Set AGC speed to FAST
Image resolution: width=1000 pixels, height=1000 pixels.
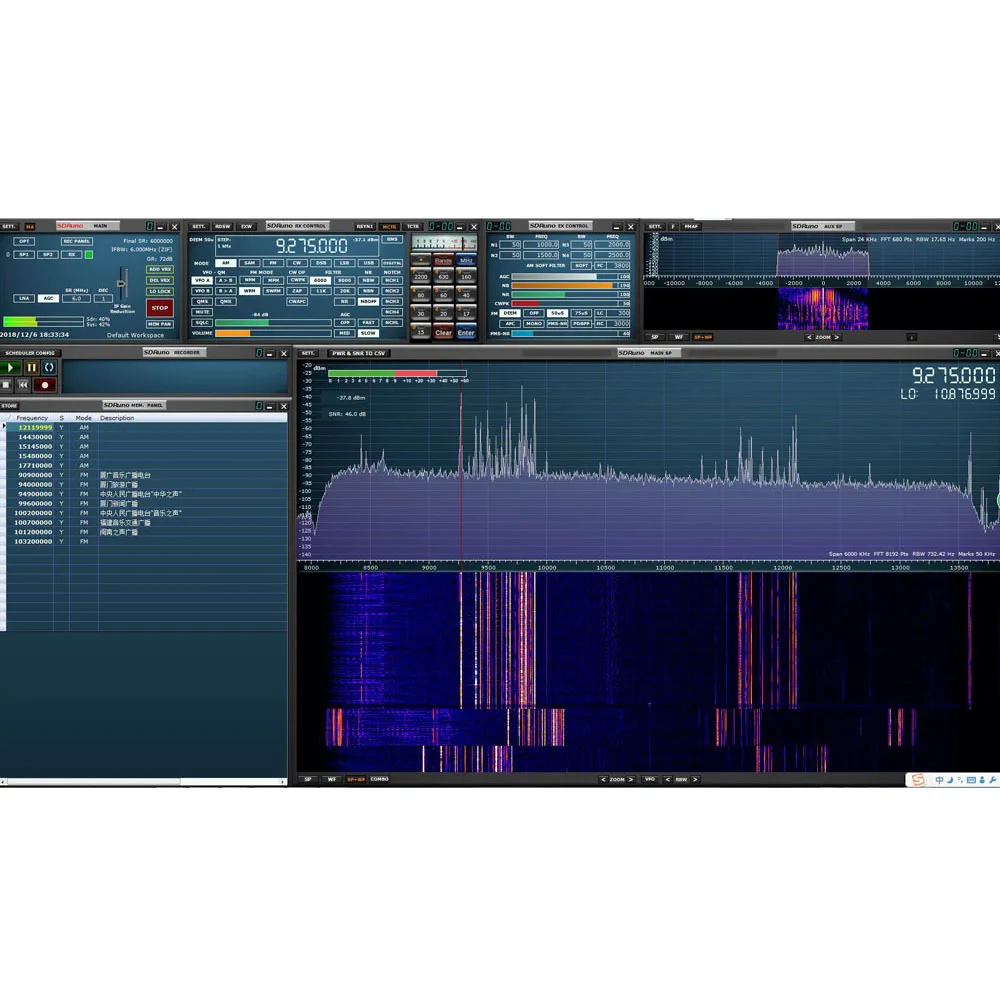(x=369, y=323)
